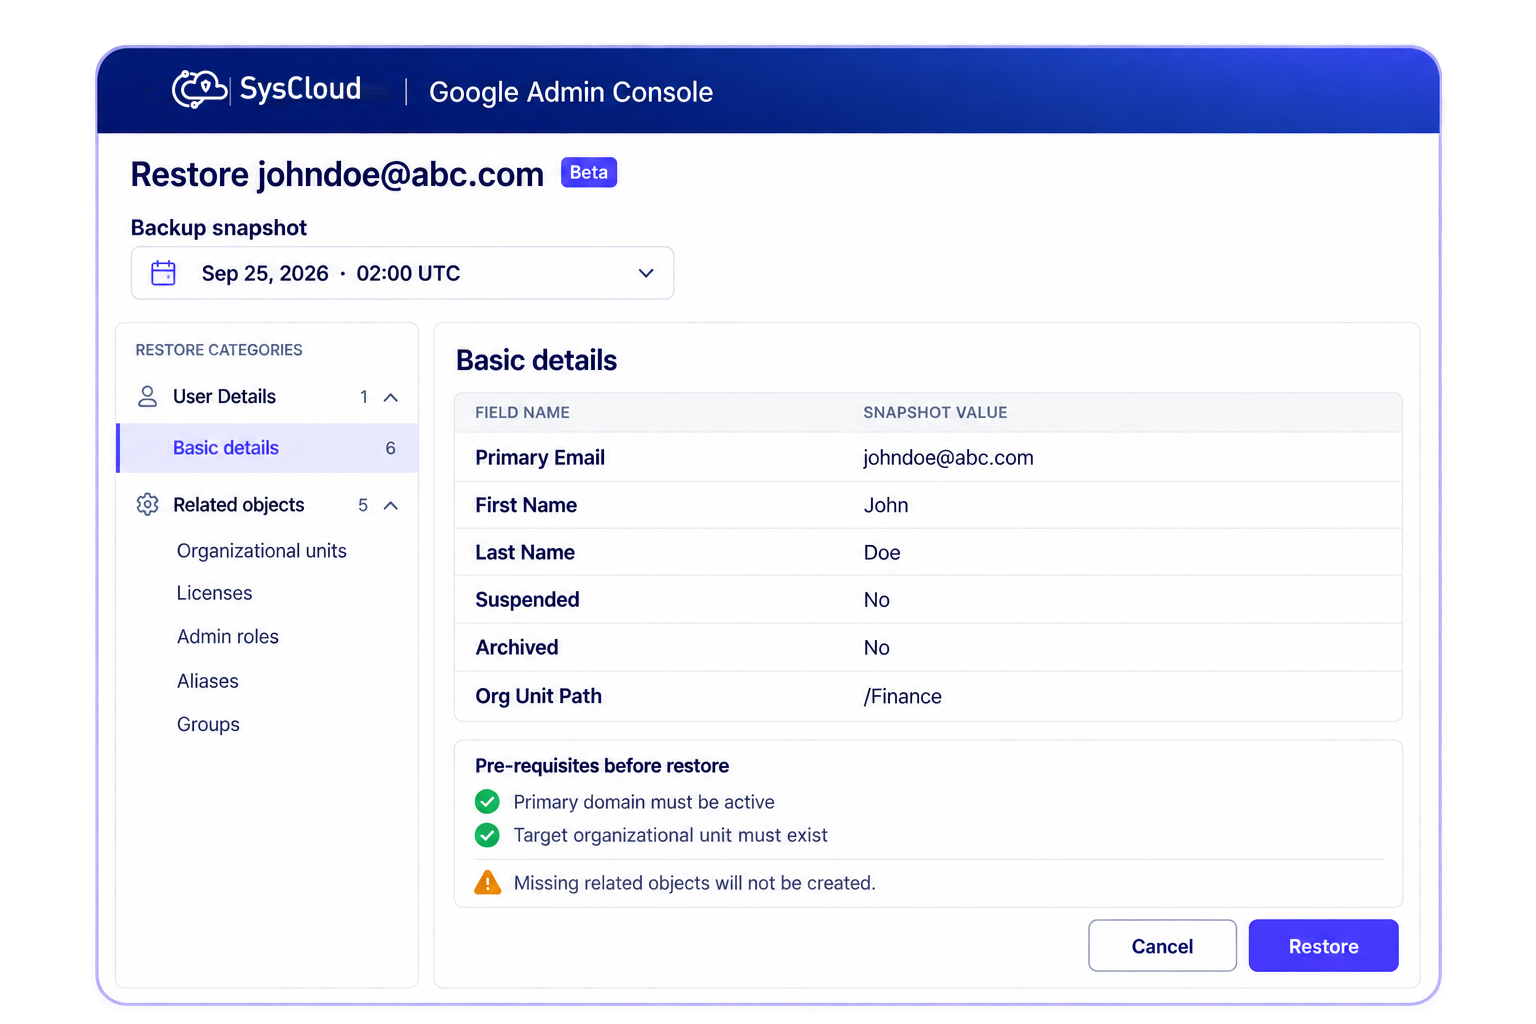Click the Archived row value No
This screenshot has height=1024, width=1536.
(x=876, y=648)
